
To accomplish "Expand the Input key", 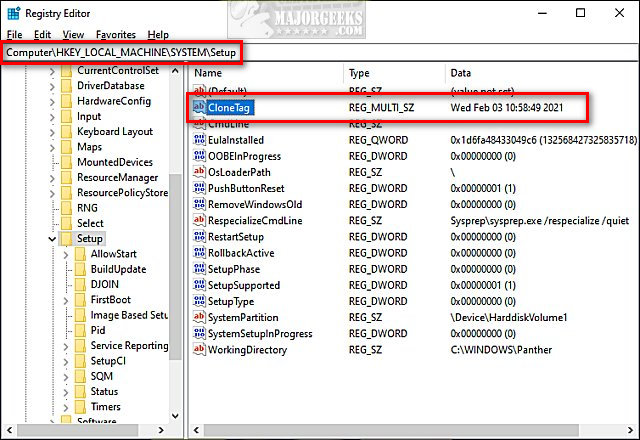I will 52,117.
